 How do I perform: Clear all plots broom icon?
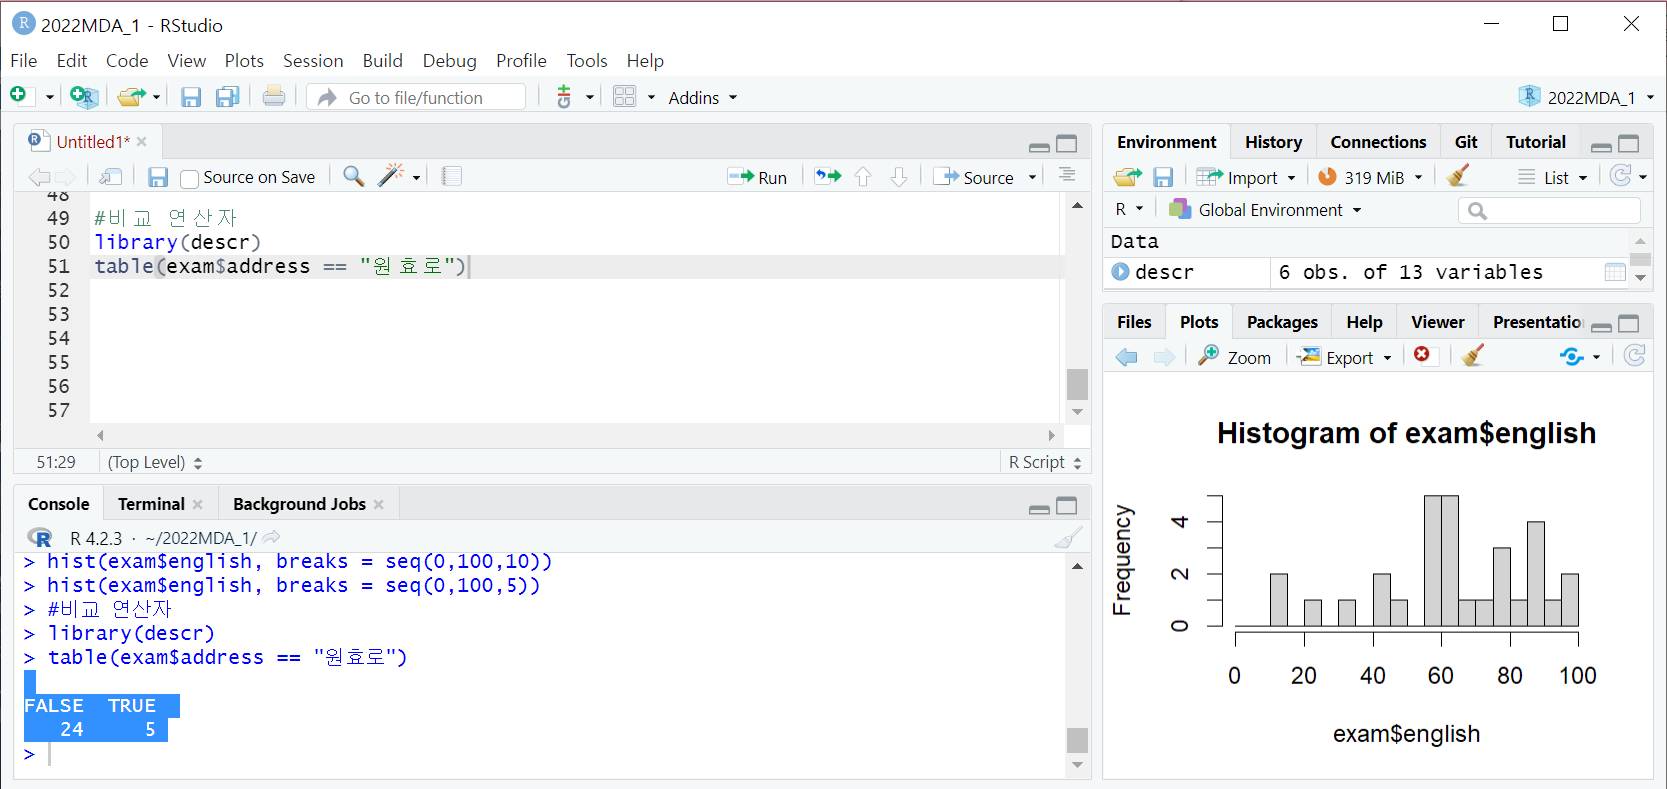1472,355
